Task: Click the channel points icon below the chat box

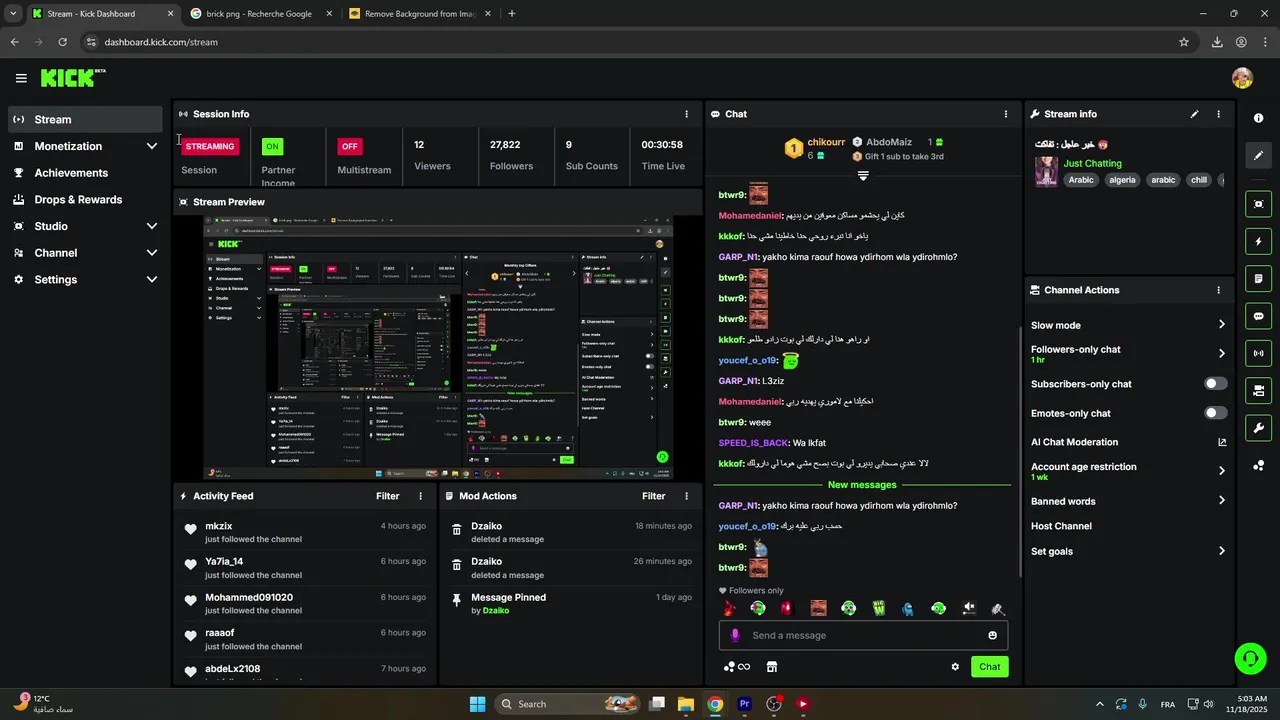Action: (x=736, y=667)
